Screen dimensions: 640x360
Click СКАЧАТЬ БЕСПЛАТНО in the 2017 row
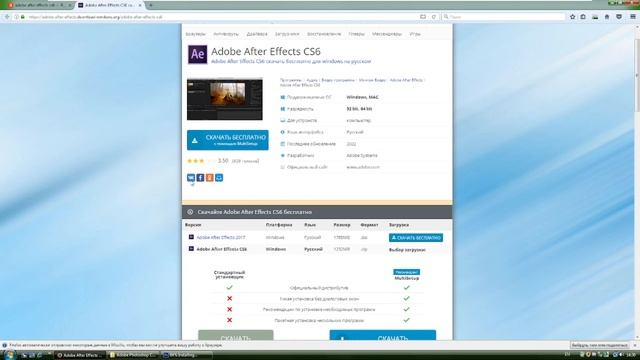point(416,238)
